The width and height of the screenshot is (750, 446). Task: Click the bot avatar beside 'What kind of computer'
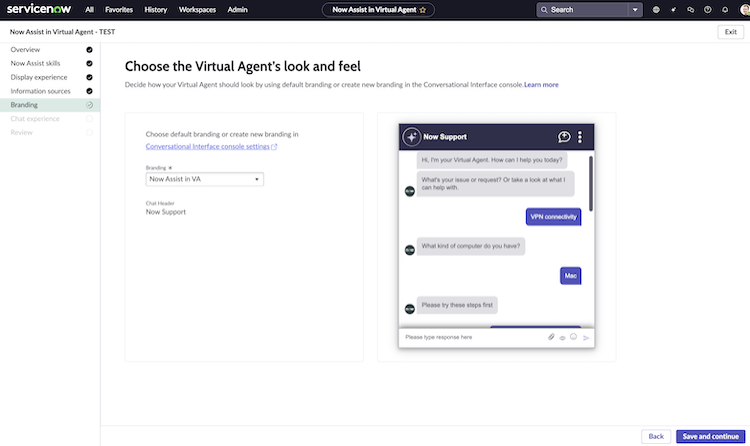coord(410,250)
